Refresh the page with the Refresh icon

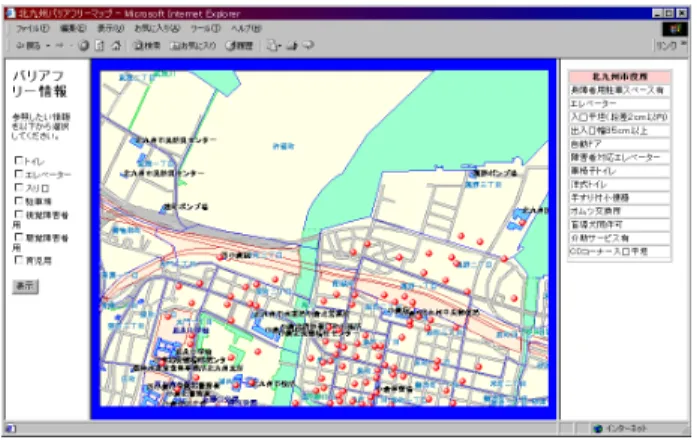[100, 45]
